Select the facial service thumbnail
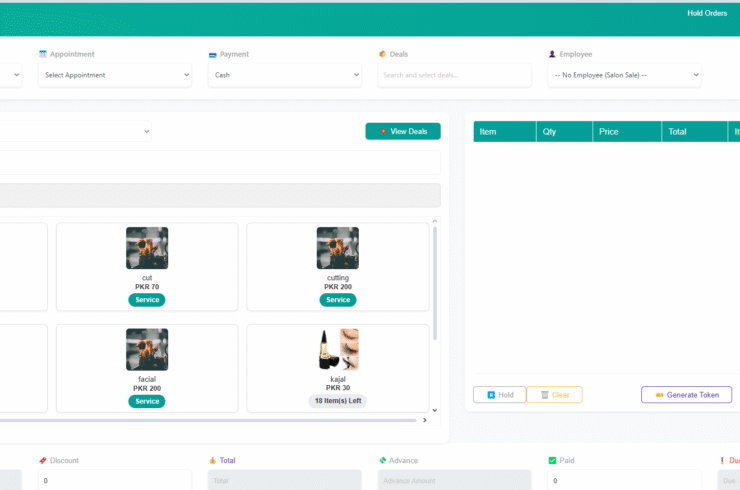740x490 pixels. 147,349
